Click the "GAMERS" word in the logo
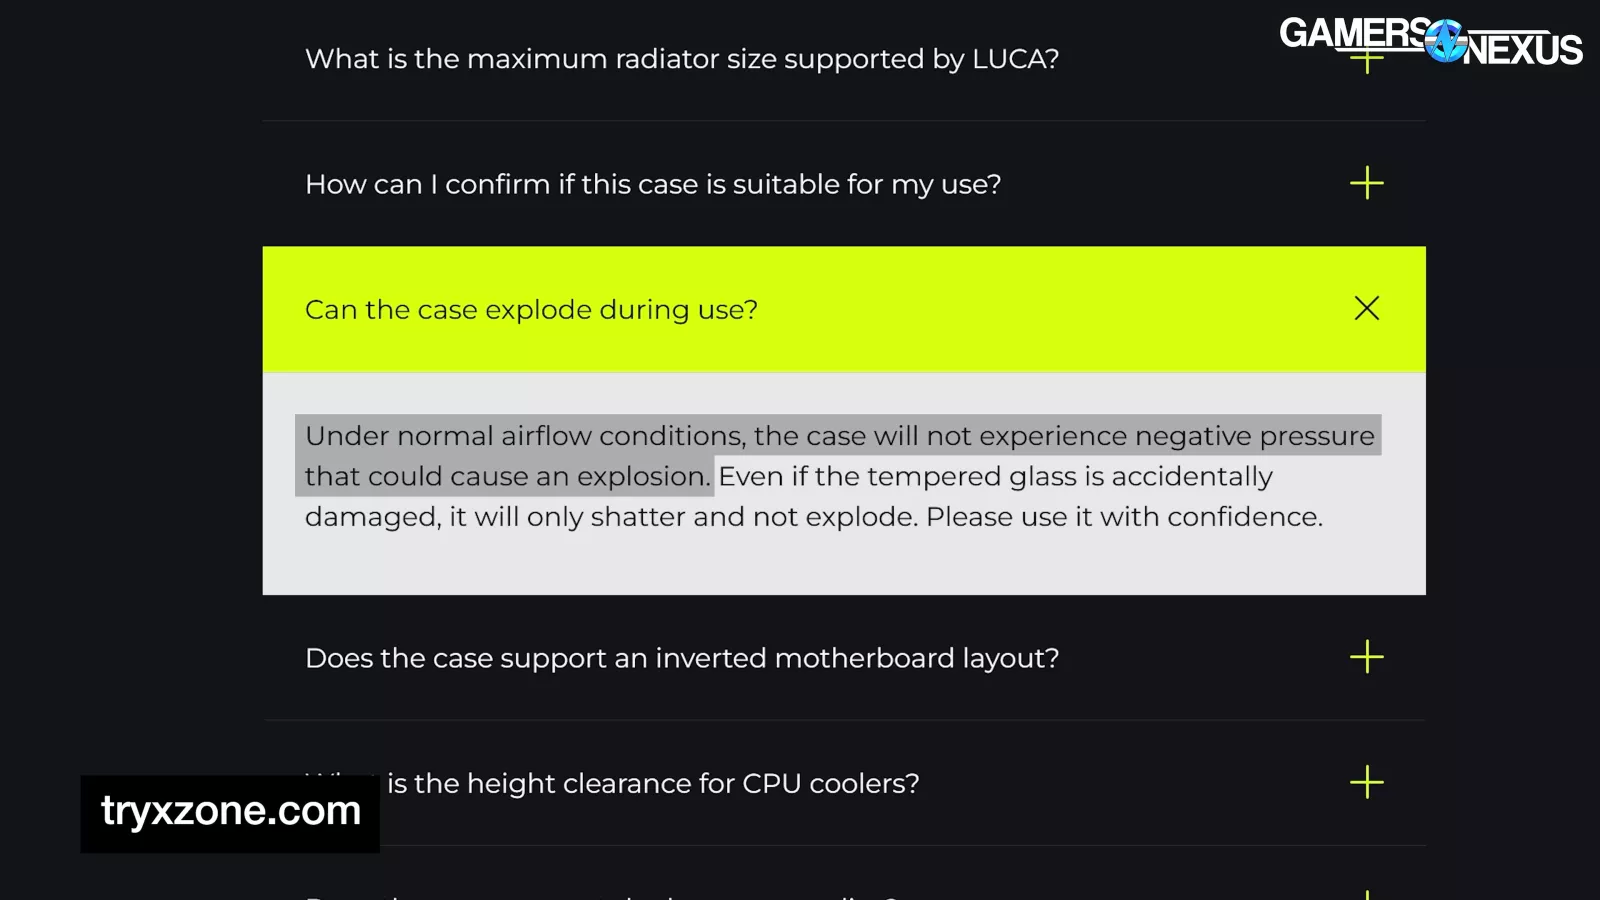Viewport: 1600px width, 900px height. 1352,33
